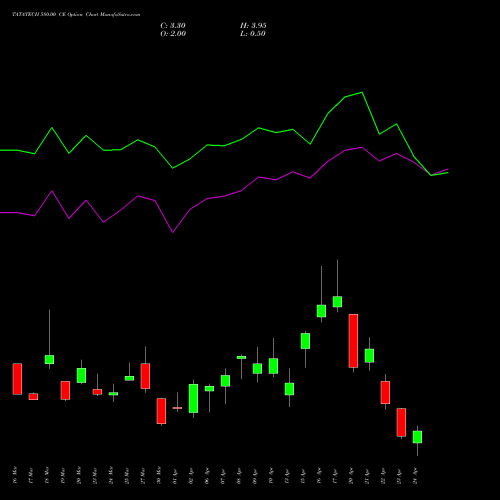Click the lowest dip of the purple line

173,232
